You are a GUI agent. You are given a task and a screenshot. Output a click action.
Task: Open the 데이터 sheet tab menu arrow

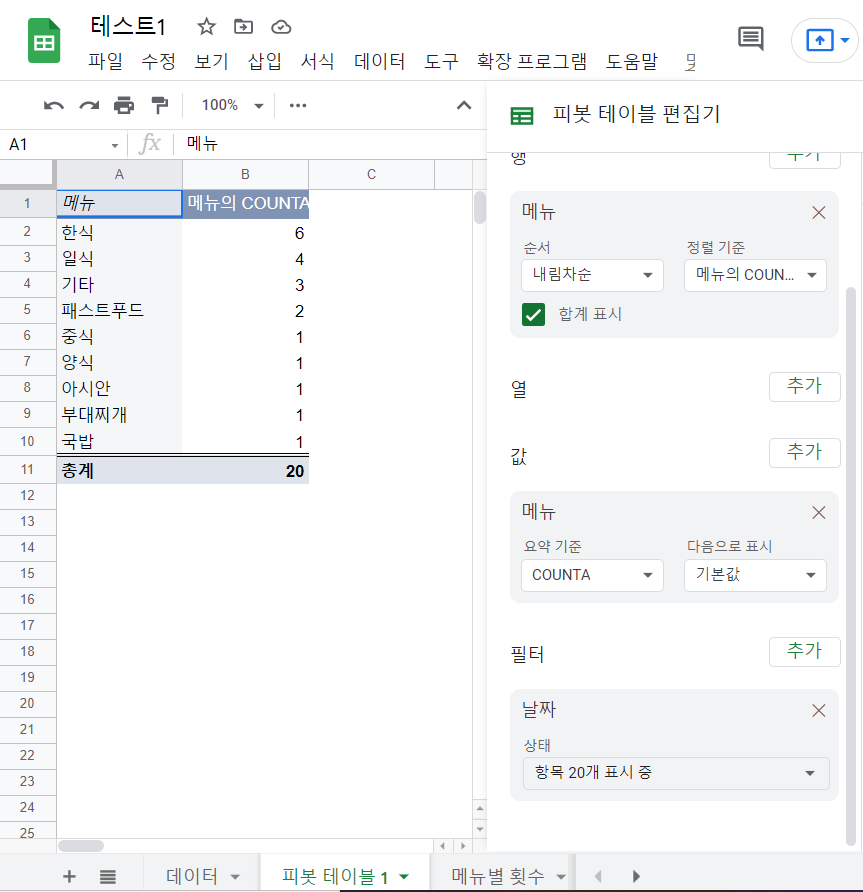pos(235,877)
